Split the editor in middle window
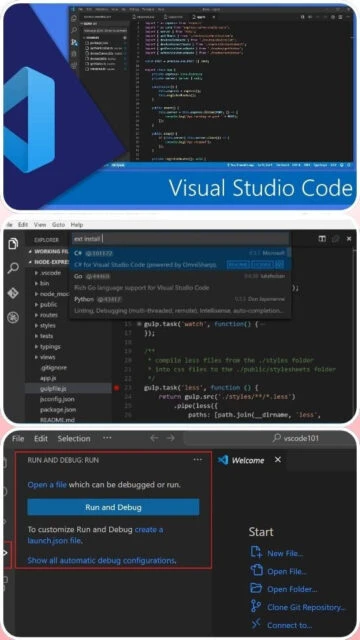Image resolution: width=360 pixels, height=640 pixels. pyautogui.click(x=322, y=238)
